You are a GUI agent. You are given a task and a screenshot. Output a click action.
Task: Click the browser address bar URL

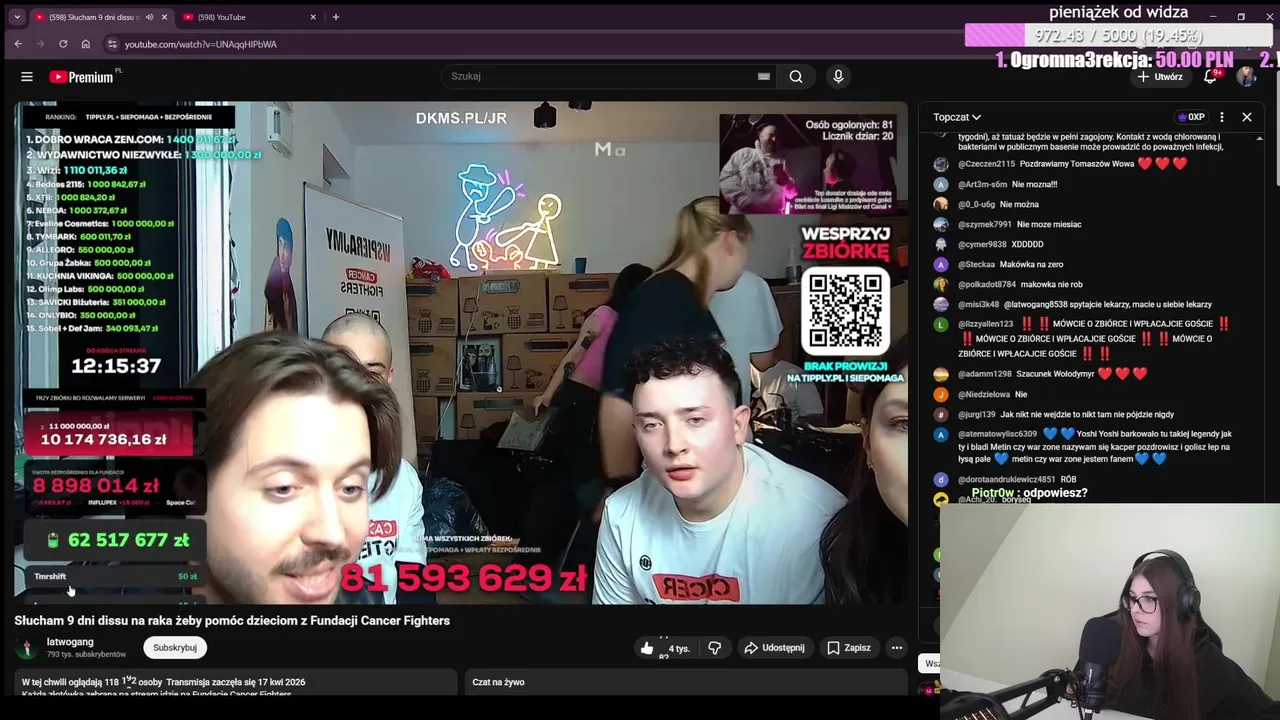[200, 44]
